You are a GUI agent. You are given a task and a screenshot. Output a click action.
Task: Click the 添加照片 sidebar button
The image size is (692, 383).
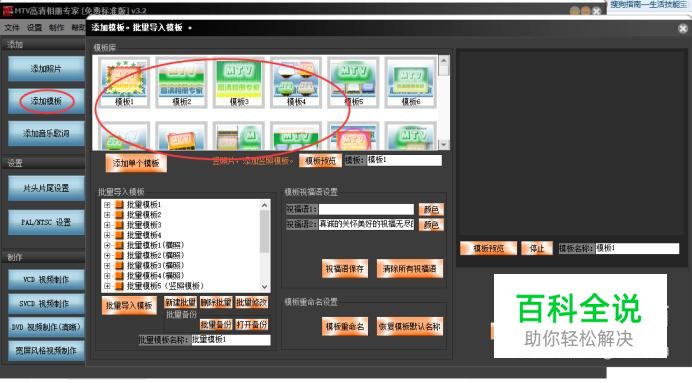(46, 68)
